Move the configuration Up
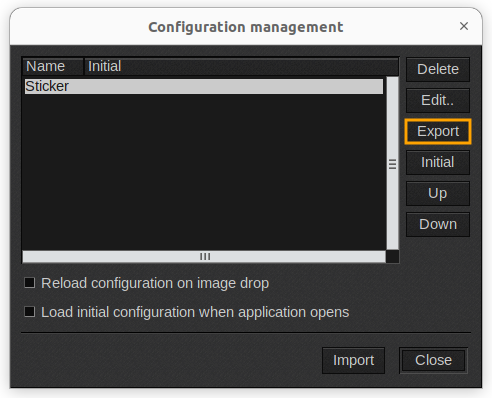 click(x=438, y=193)
